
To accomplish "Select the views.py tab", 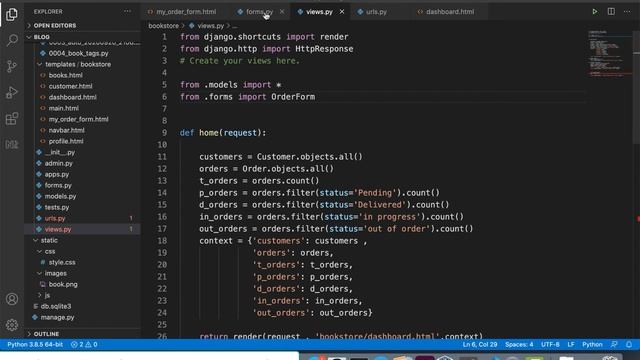I will click(x=319, y=12).
